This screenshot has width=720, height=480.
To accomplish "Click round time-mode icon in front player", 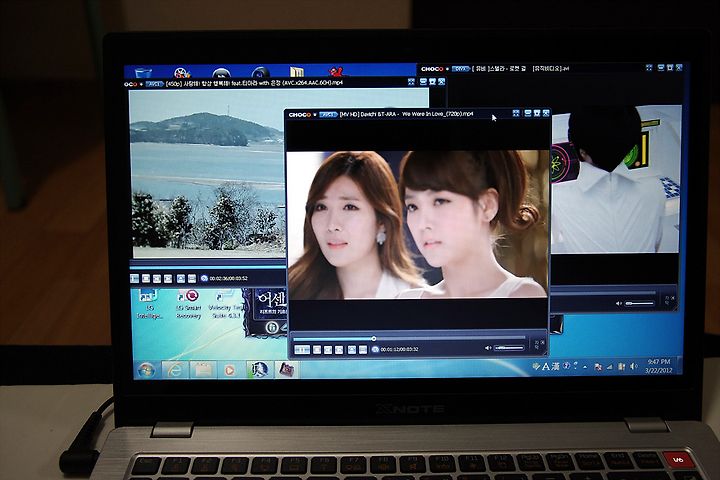I will point(375,350).
